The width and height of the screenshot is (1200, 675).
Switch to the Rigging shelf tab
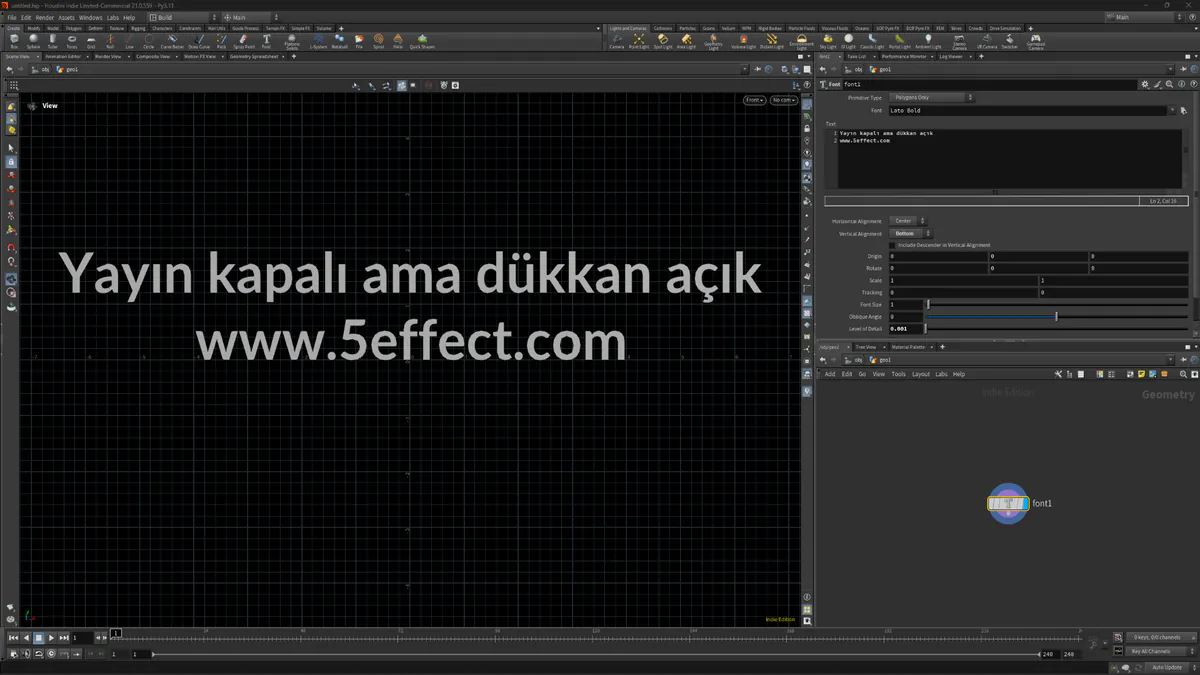(x=138, y=28)
